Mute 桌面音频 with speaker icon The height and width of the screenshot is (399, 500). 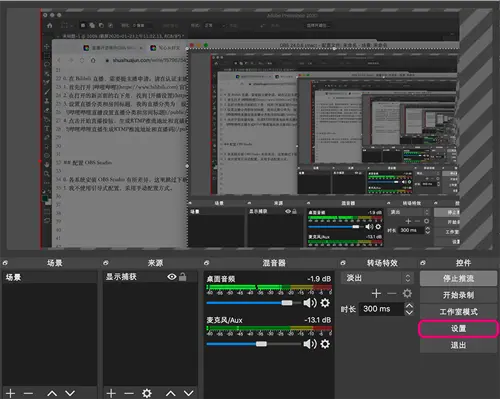[x=310, y=303]
